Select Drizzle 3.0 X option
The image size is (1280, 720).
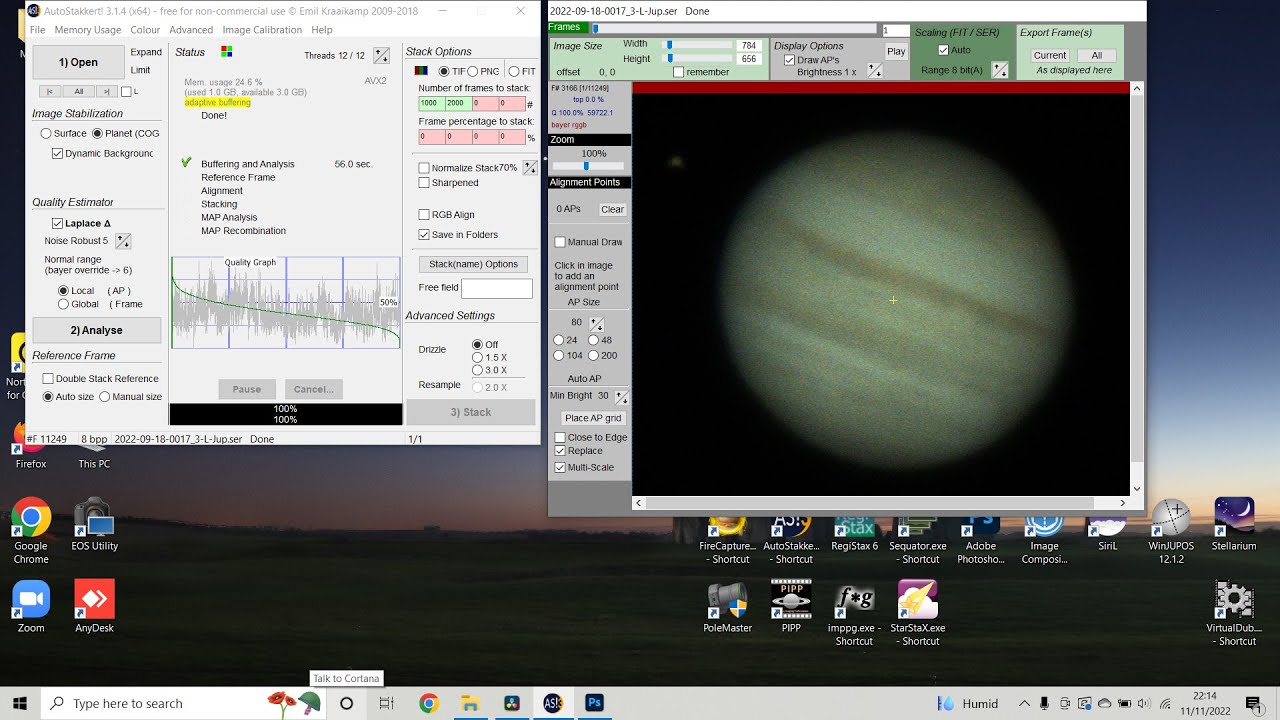(477, 370)
